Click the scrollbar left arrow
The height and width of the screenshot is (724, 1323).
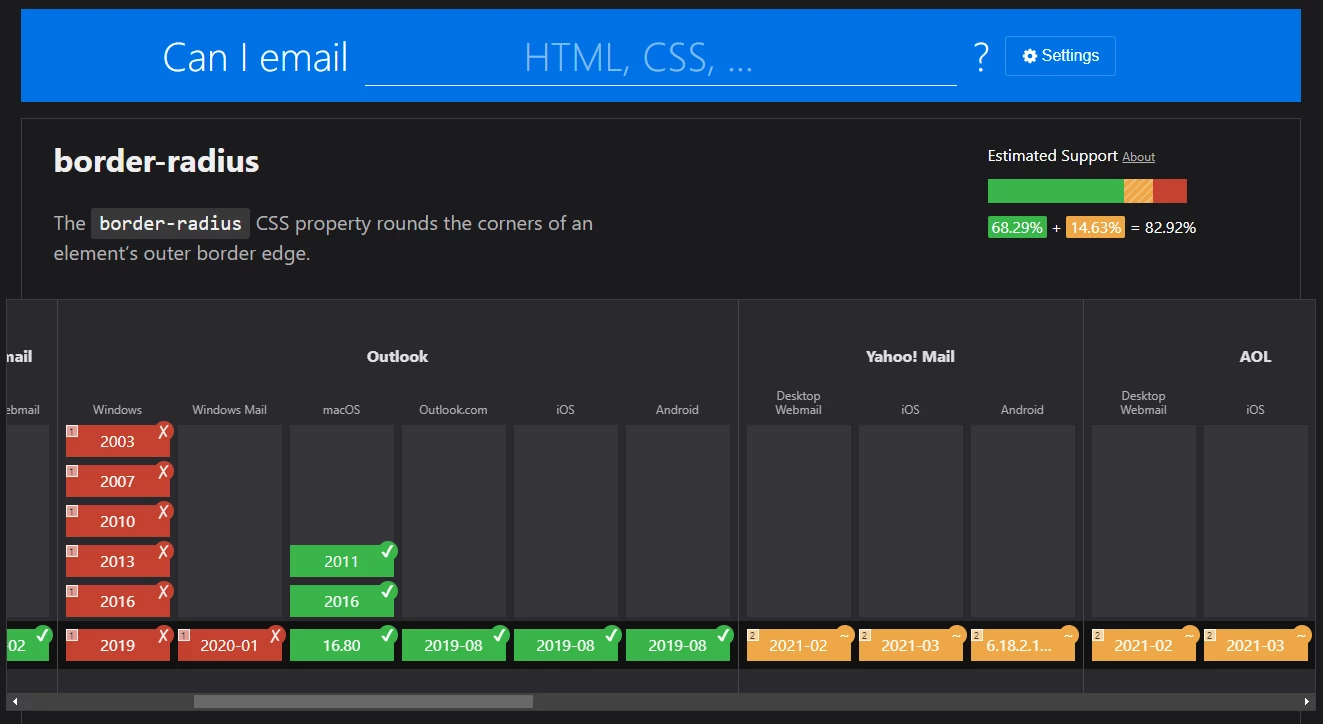[x=15, y=702]
